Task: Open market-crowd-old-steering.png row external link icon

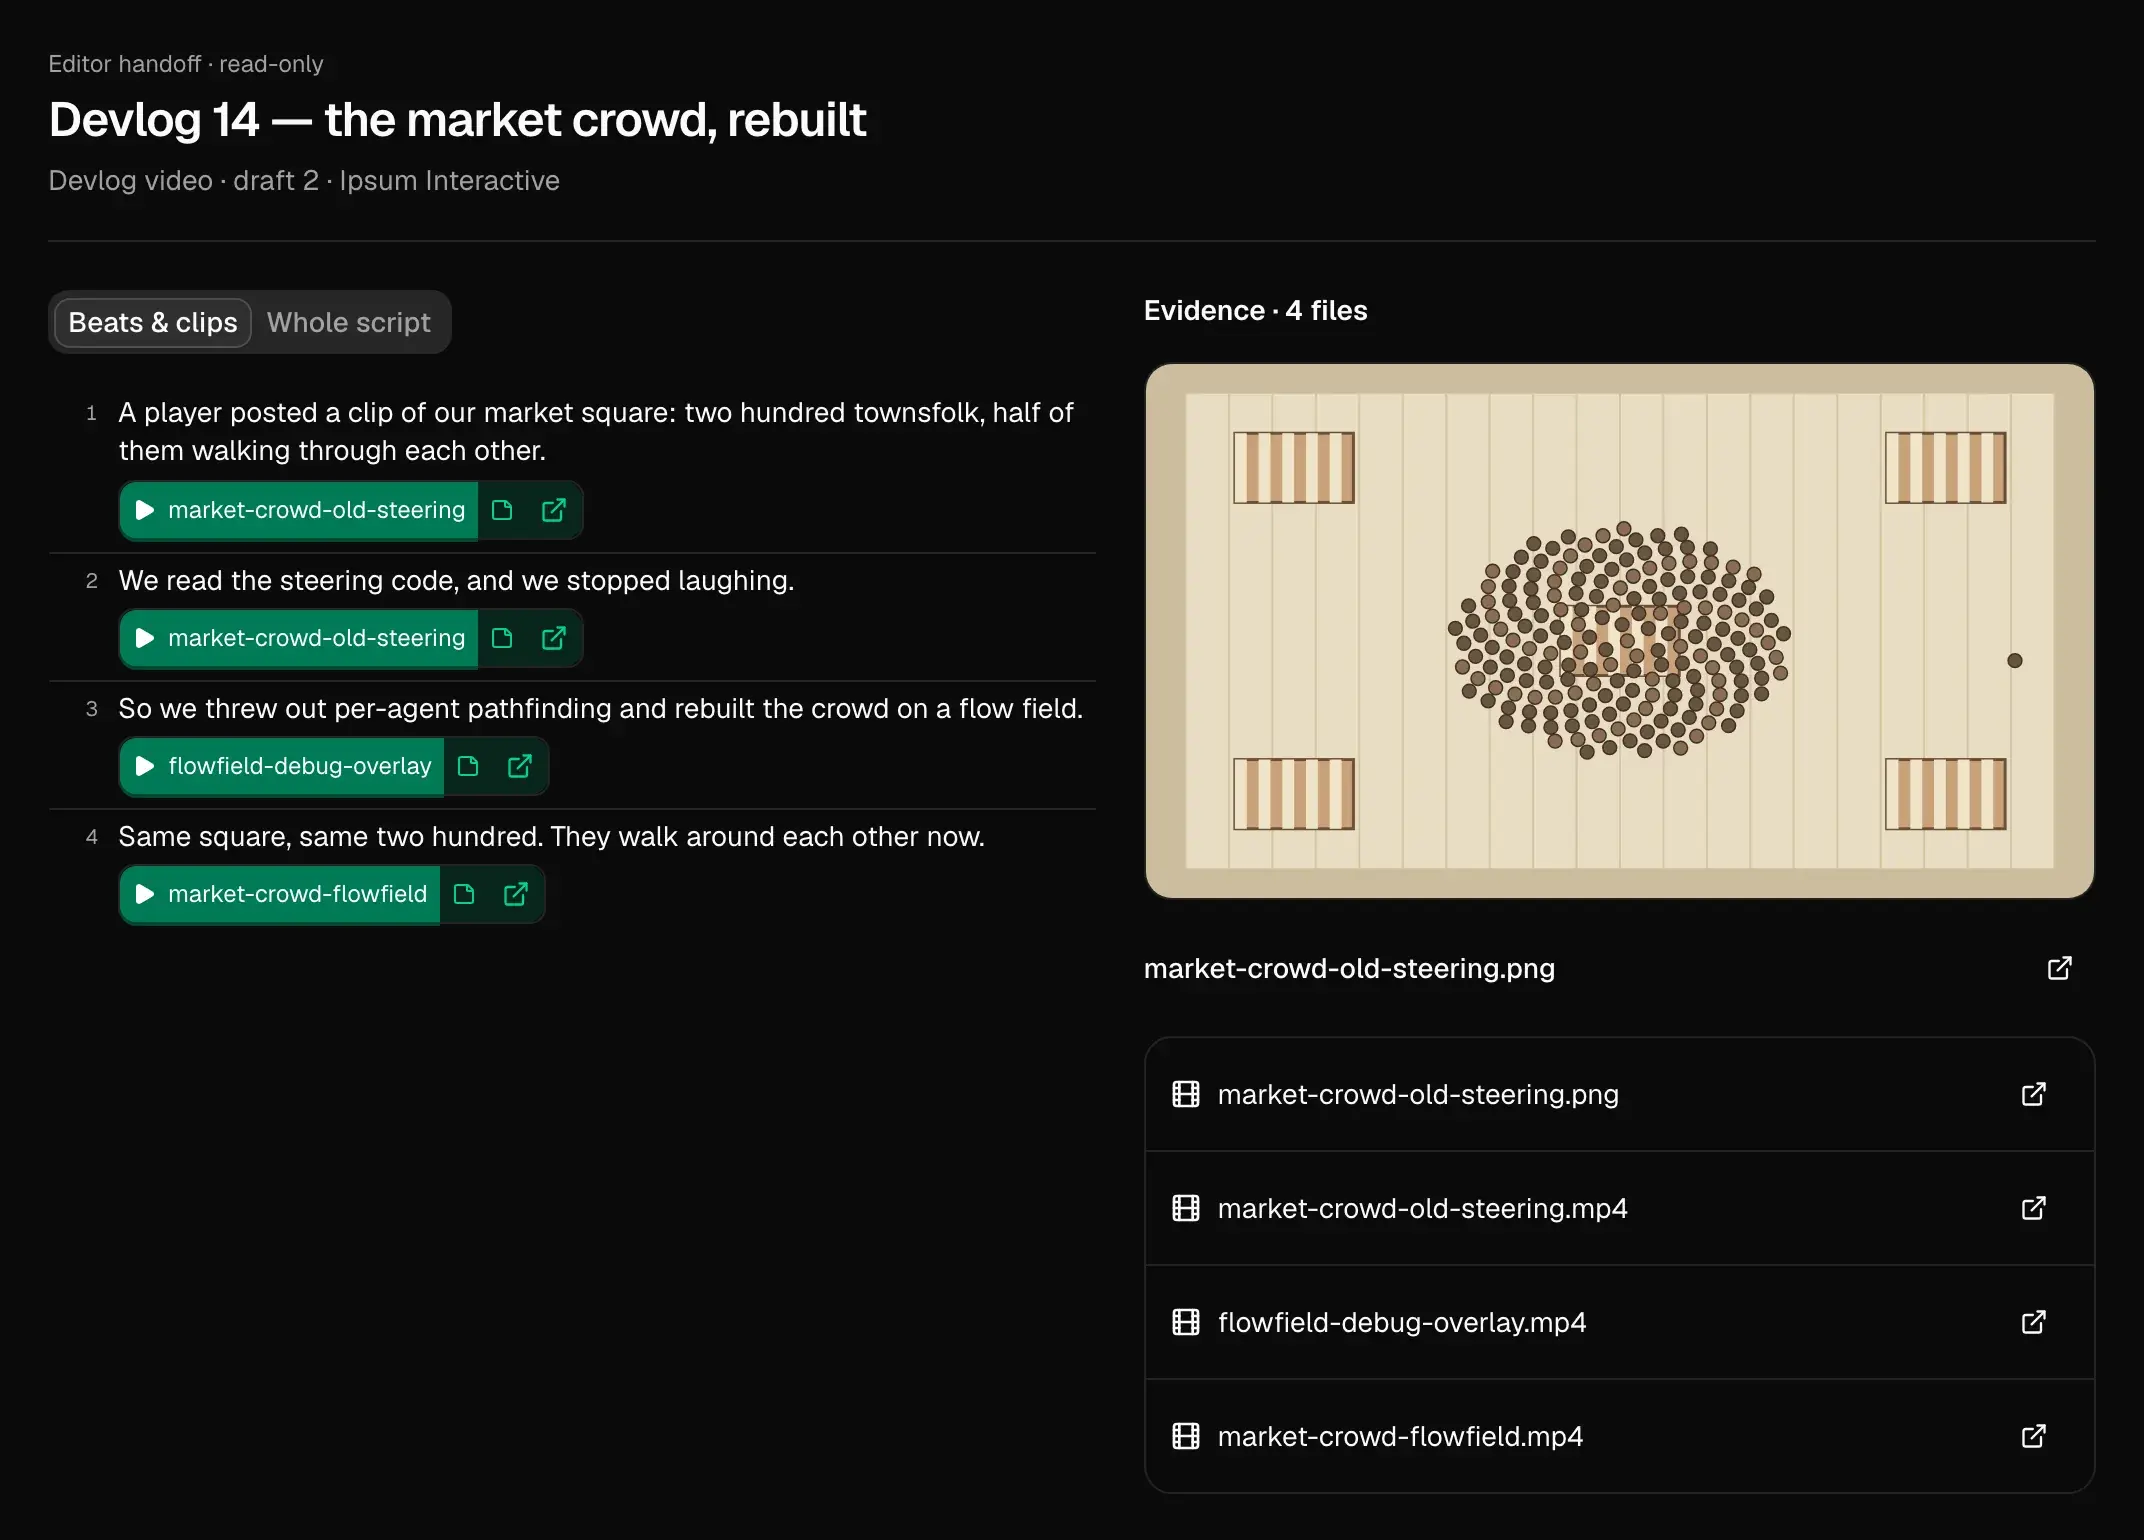Action: [x=2033, y=1094]
